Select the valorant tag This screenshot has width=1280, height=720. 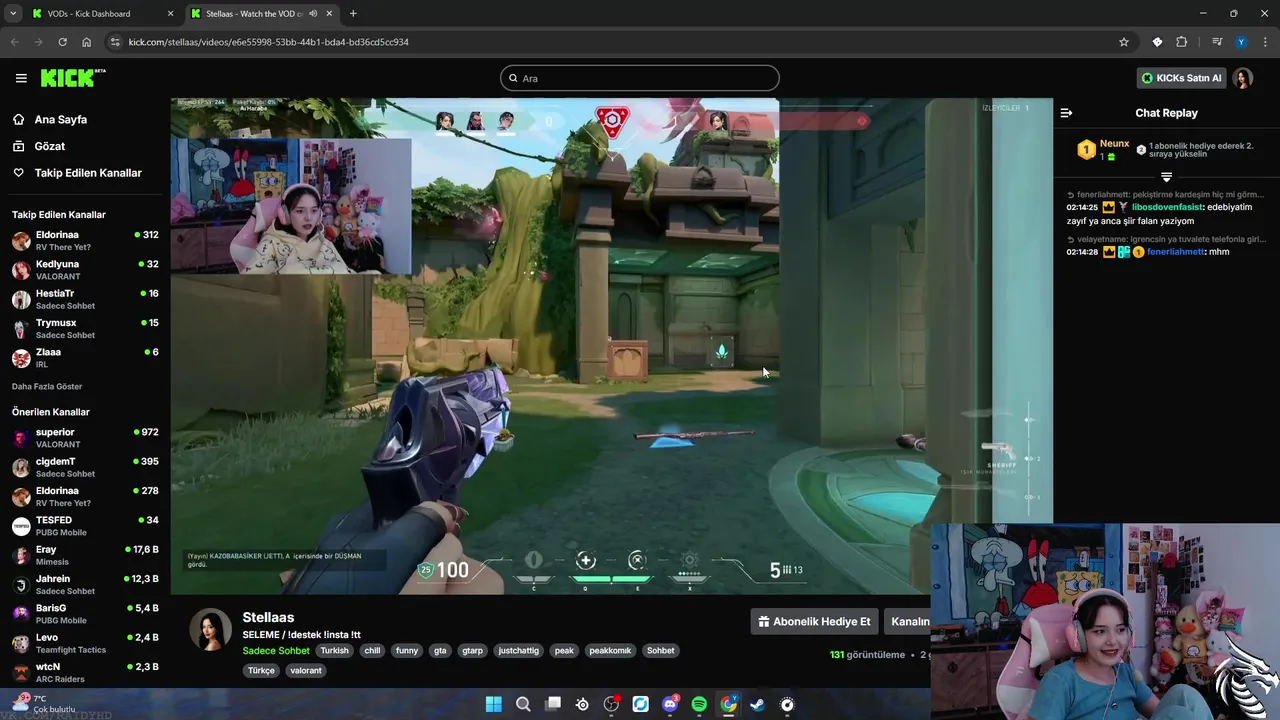(306, 670)
